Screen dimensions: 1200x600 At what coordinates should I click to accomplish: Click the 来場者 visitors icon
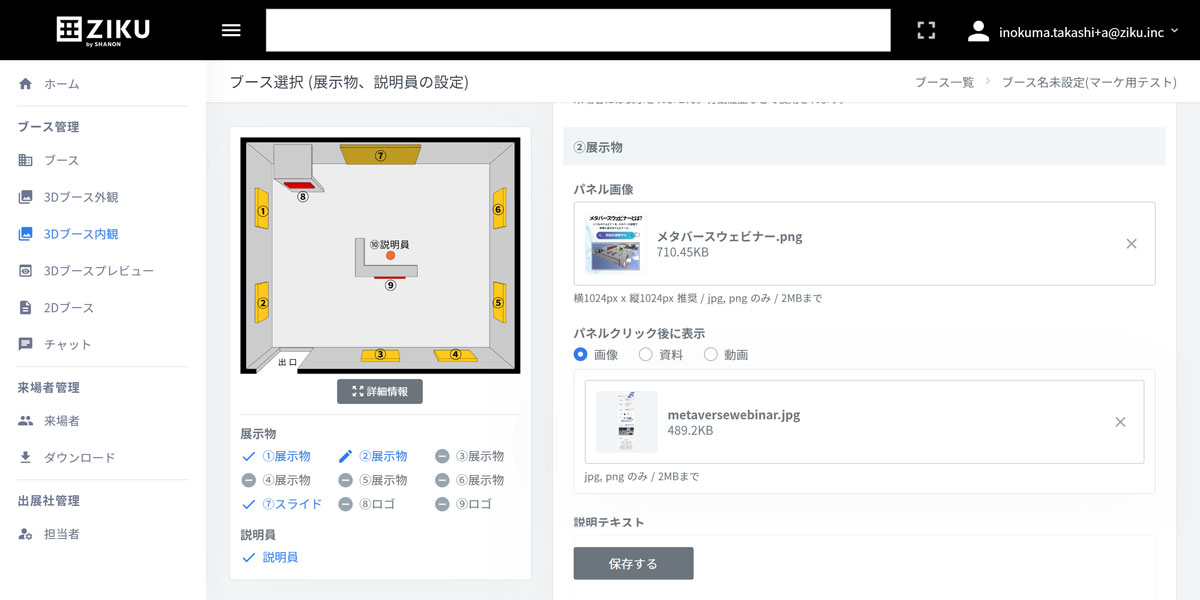[26, 420]
